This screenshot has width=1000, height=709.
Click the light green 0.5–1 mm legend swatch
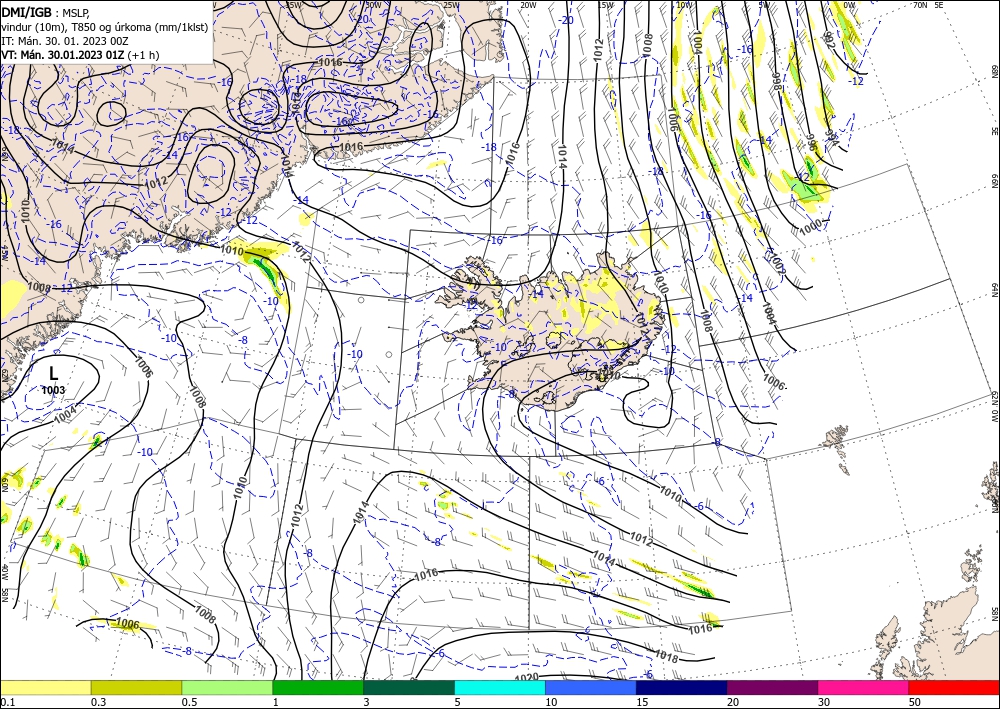pyautogui.click(x=227, y=687)
